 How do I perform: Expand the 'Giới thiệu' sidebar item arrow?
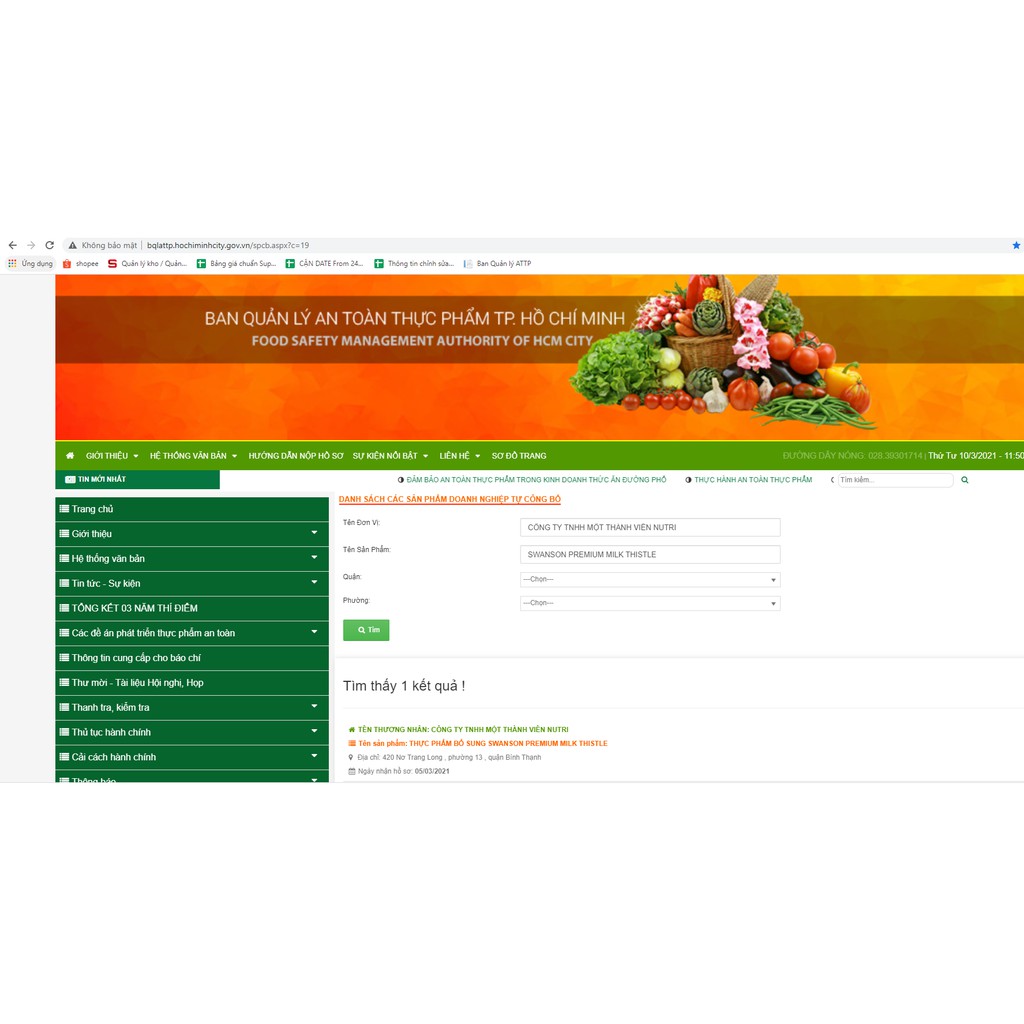coord(314,533)
